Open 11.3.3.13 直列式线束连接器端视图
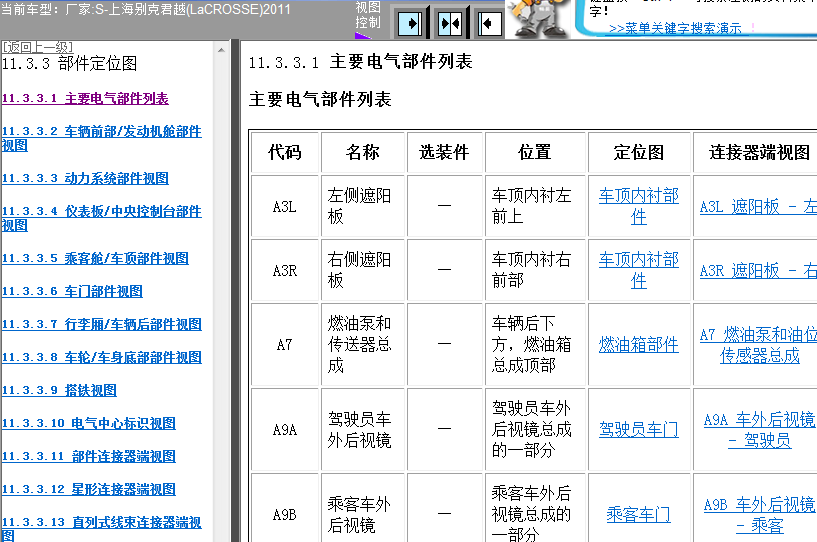Screen dimensions: 817x542 point(102,529)
